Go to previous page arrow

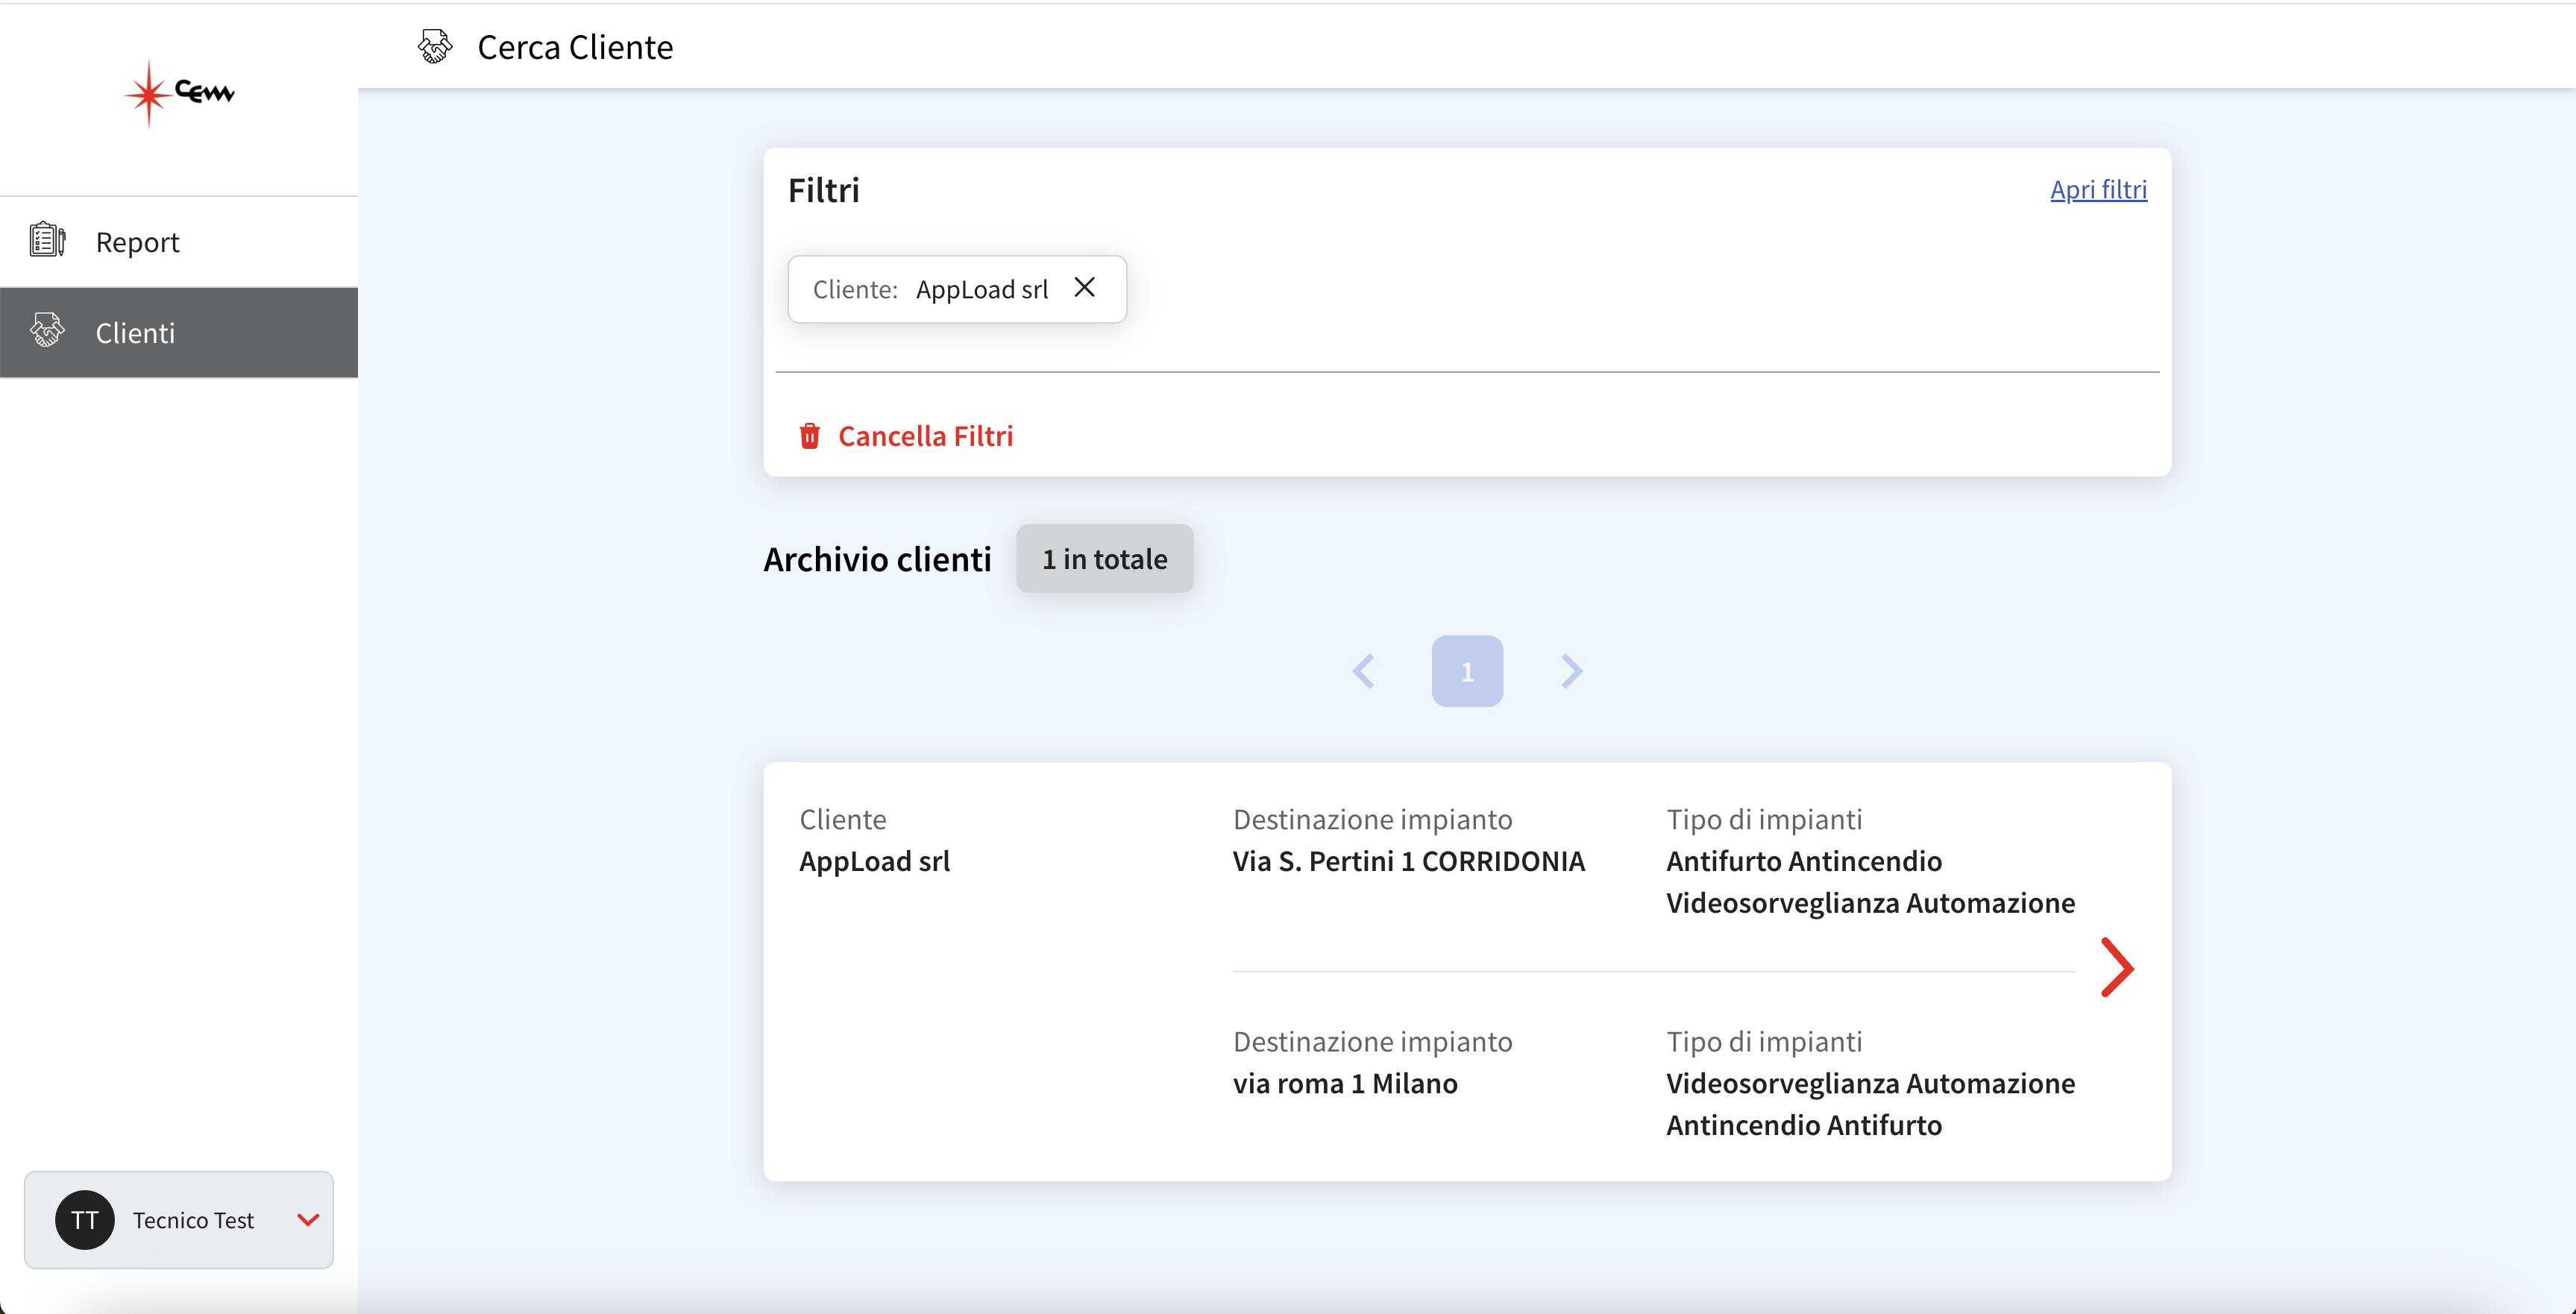1364,671
